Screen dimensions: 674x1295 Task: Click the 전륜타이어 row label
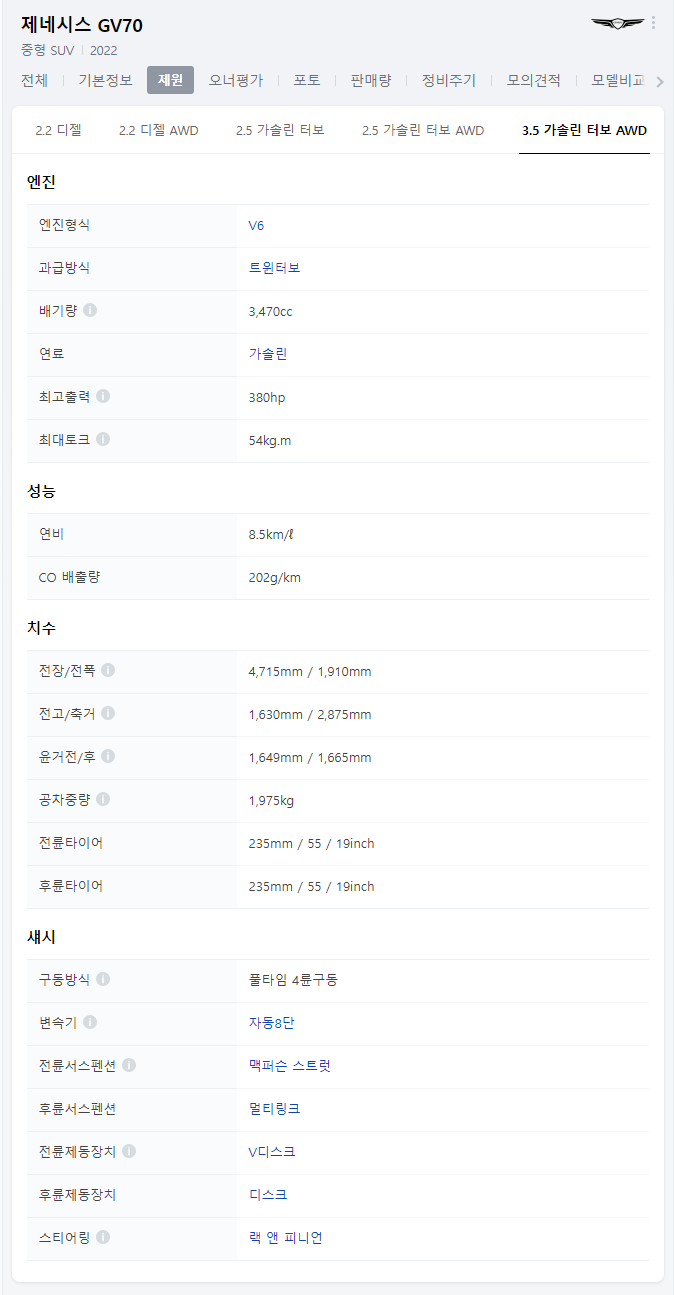[x=71, y=842]
